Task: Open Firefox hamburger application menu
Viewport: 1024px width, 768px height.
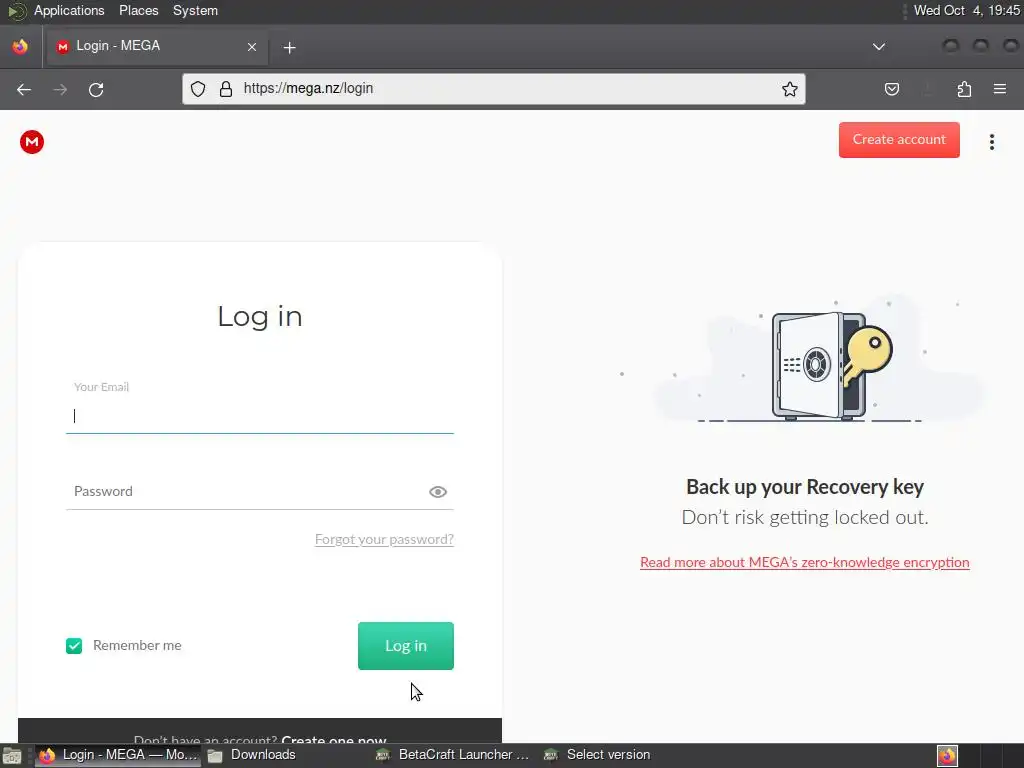Action: 999,89
